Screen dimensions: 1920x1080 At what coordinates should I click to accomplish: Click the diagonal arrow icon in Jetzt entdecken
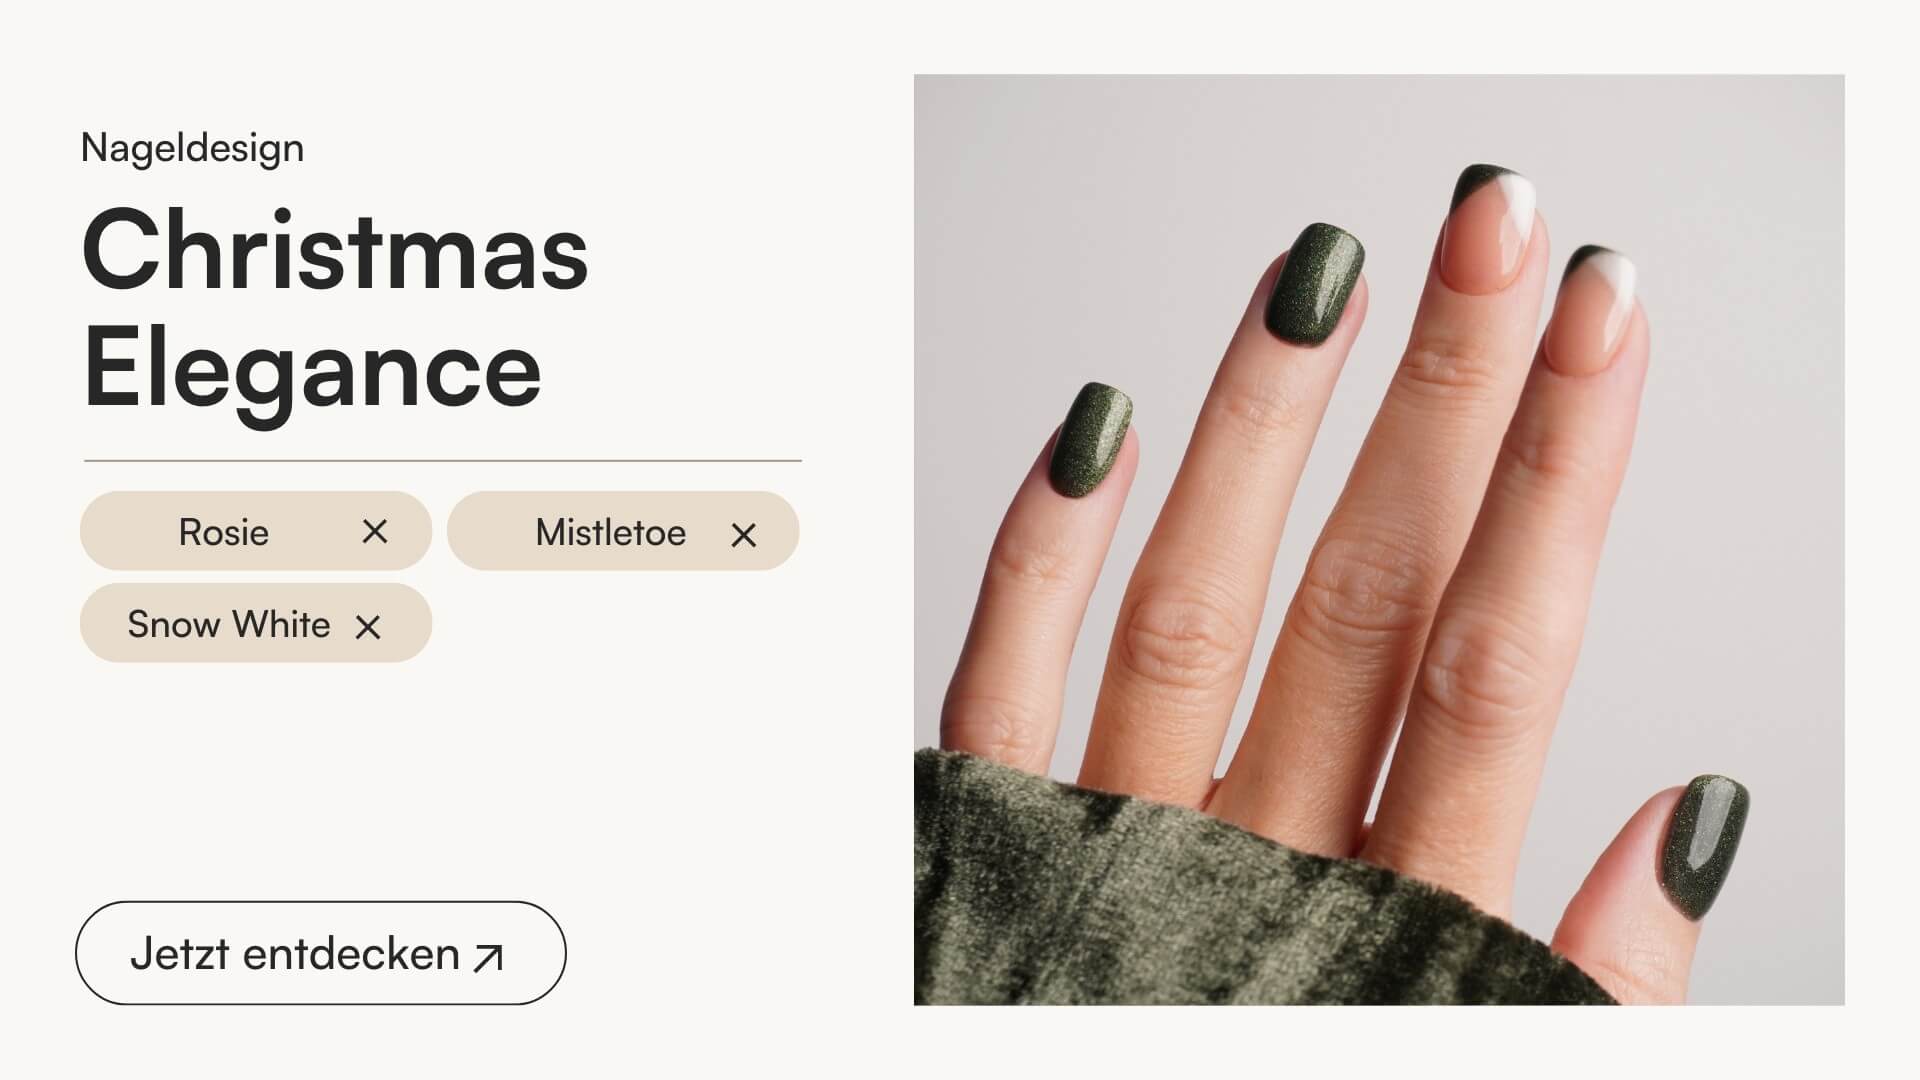(488, 958)
